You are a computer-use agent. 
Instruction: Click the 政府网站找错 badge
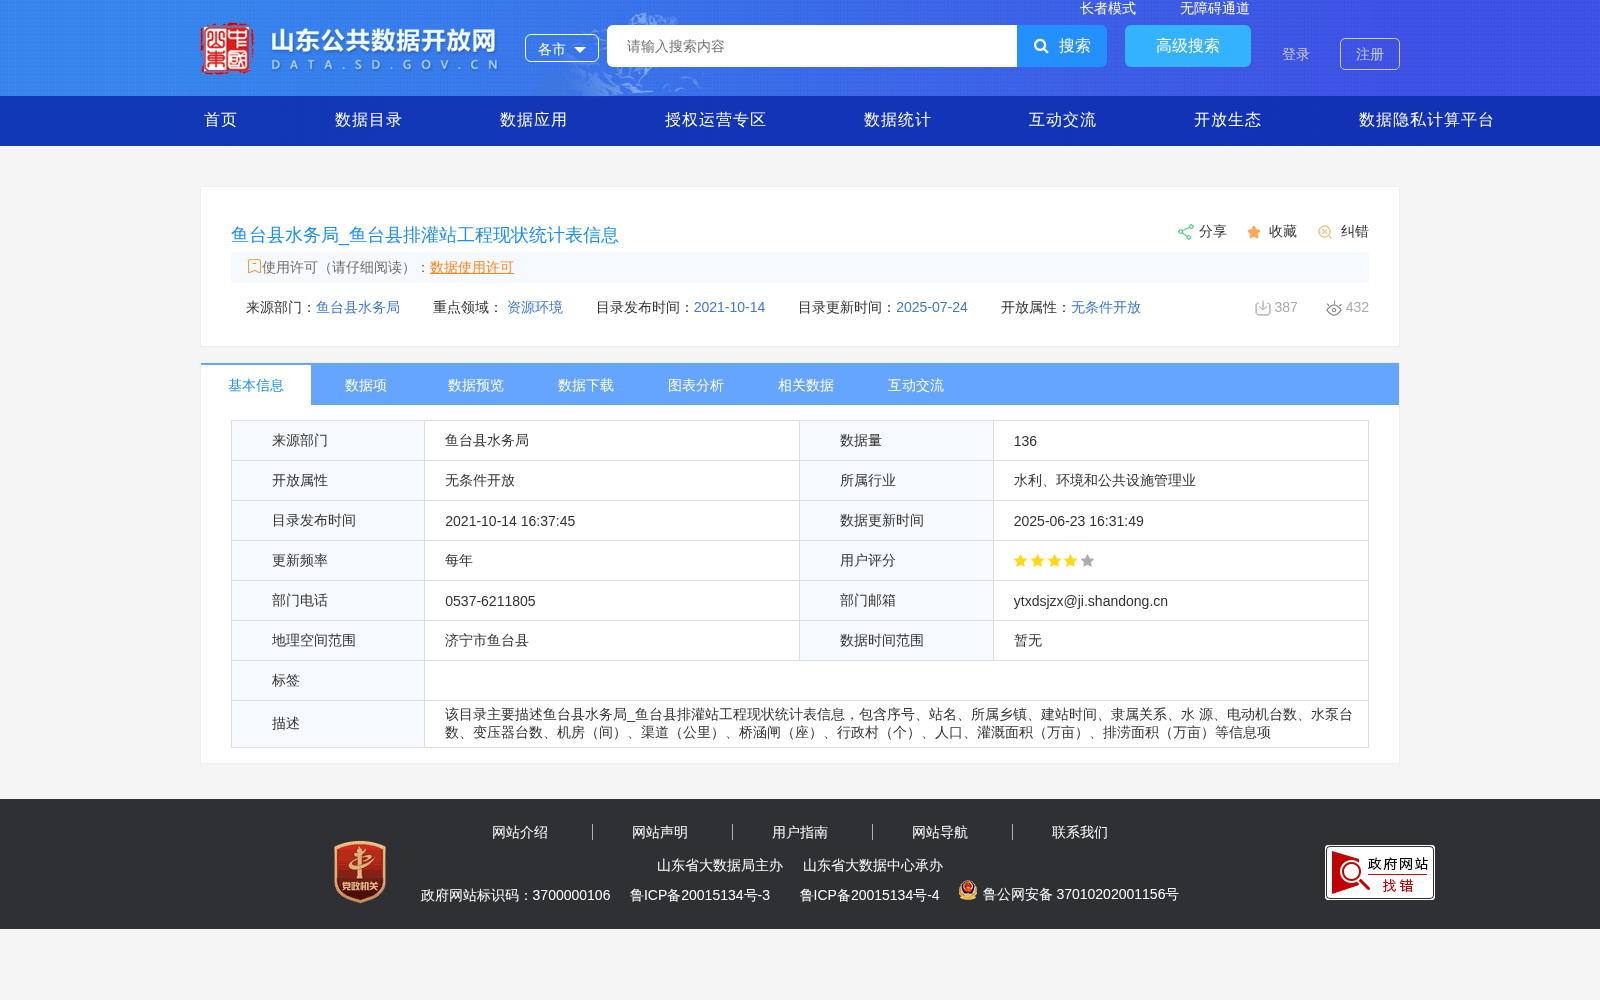[1380, 872]
